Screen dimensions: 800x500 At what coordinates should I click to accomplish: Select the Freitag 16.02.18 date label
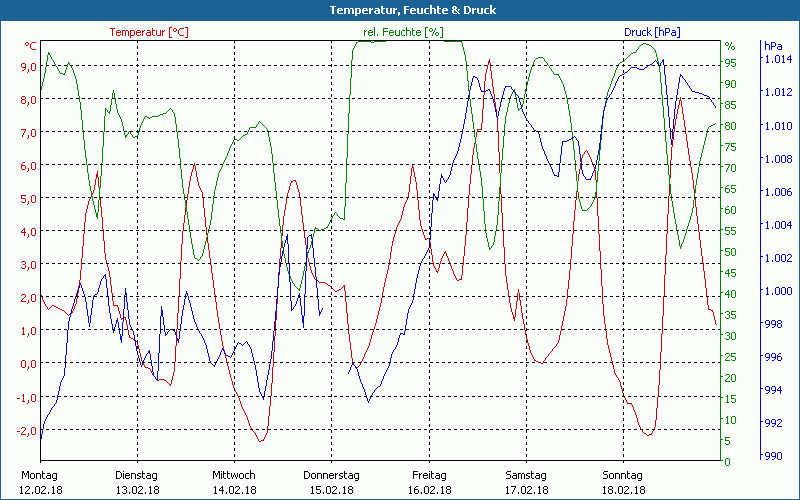(429, 482)
